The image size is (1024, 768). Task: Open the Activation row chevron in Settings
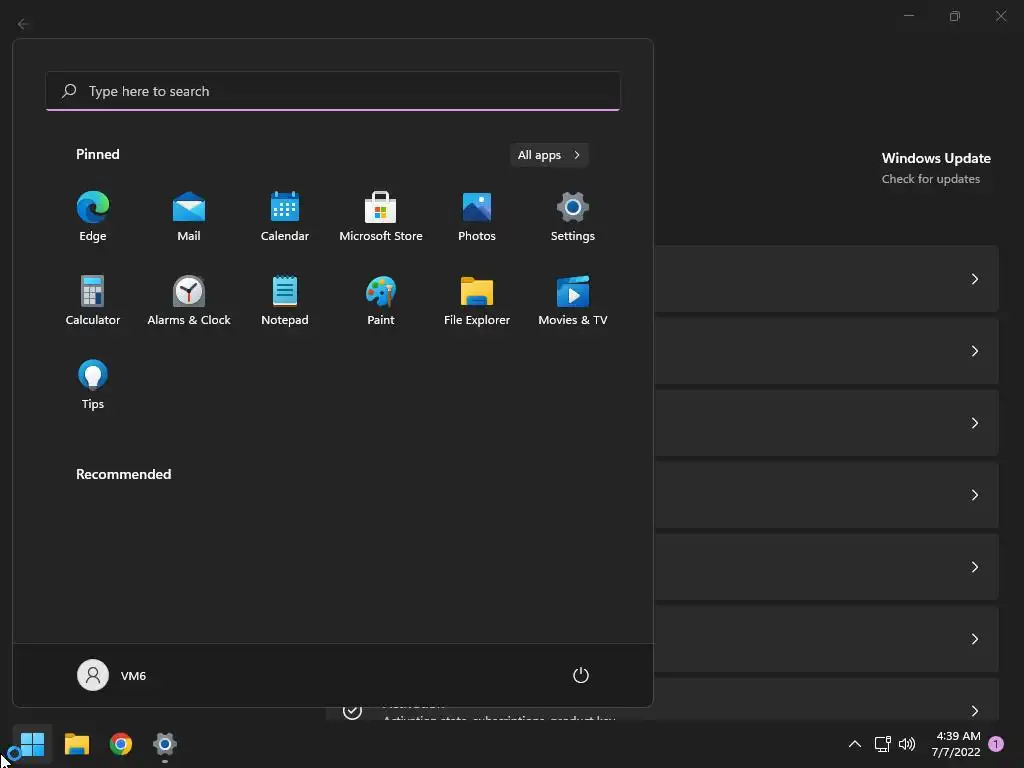974,710
